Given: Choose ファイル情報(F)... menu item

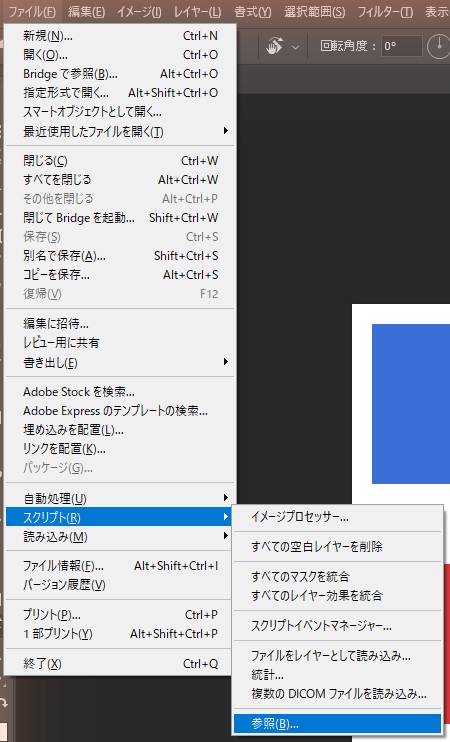Looking at the screenshot, I should (x=120, y=565).
